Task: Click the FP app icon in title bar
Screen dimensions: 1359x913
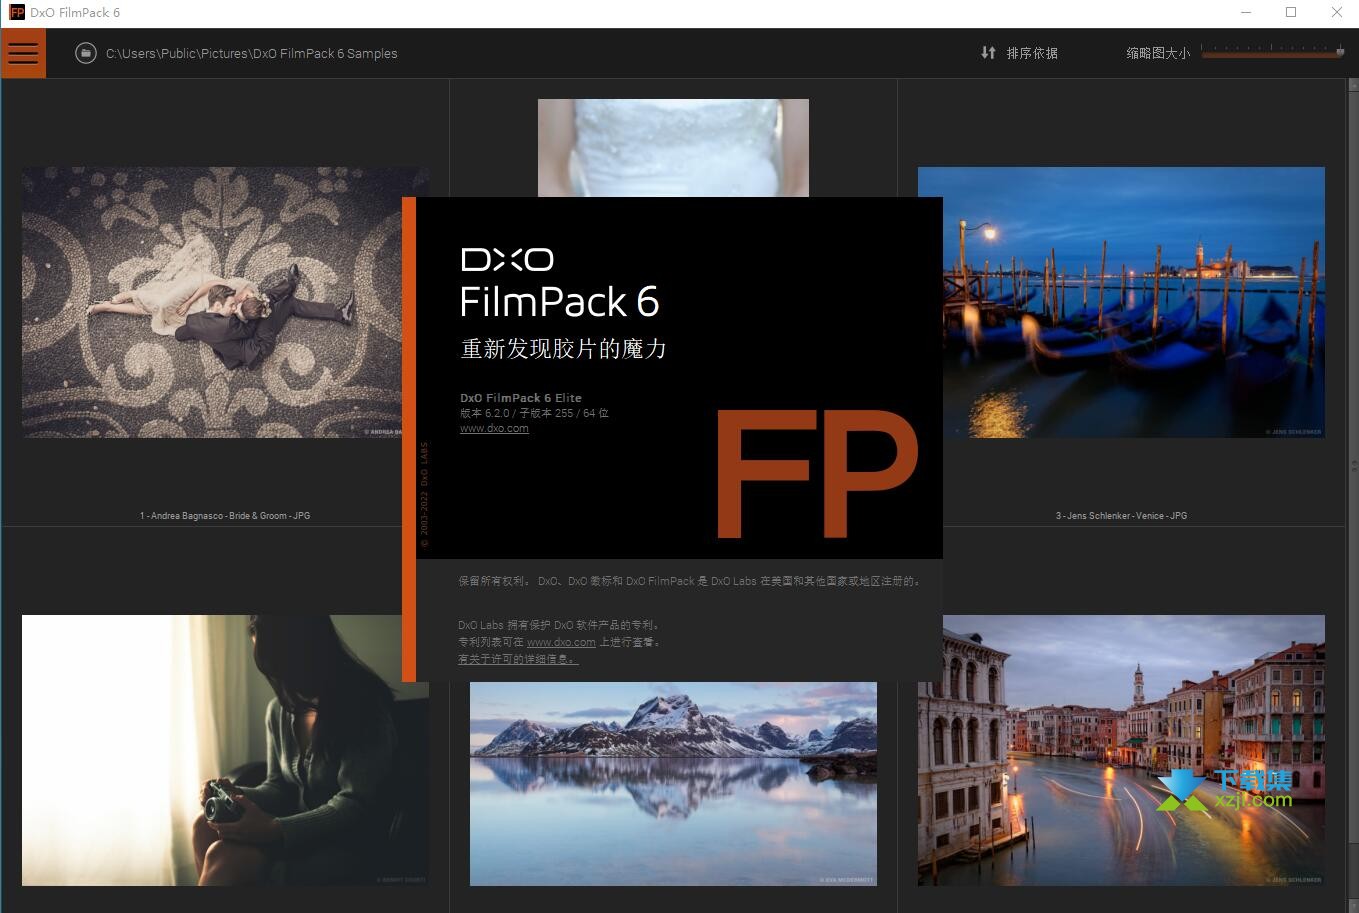Action: (16, 13)
